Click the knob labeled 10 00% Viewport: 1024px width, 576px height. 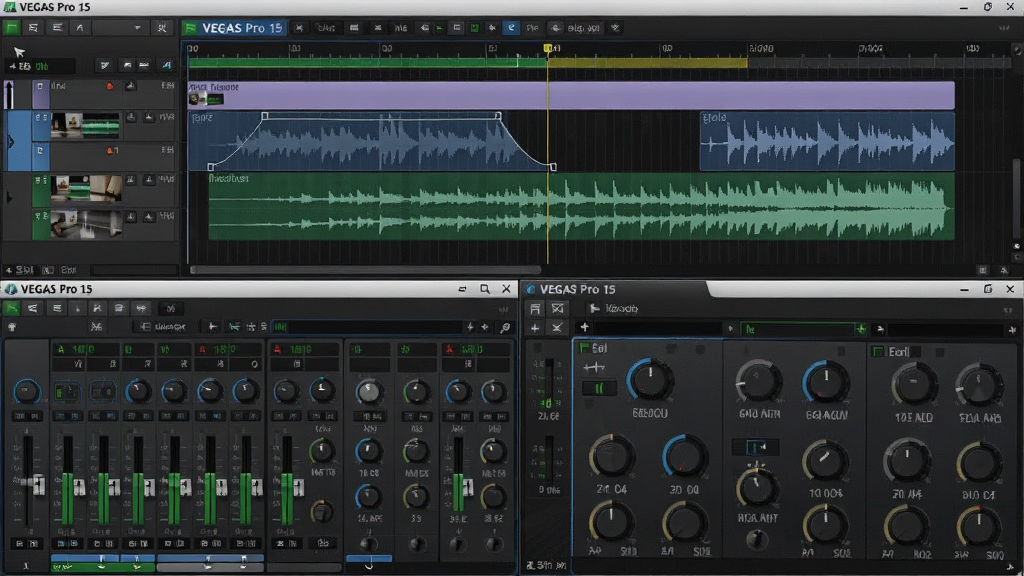(825, 461)
